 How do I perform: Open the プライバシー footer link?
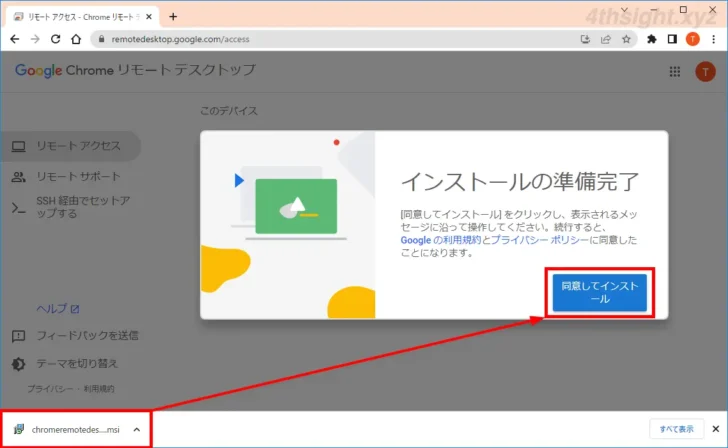[50, 389]
